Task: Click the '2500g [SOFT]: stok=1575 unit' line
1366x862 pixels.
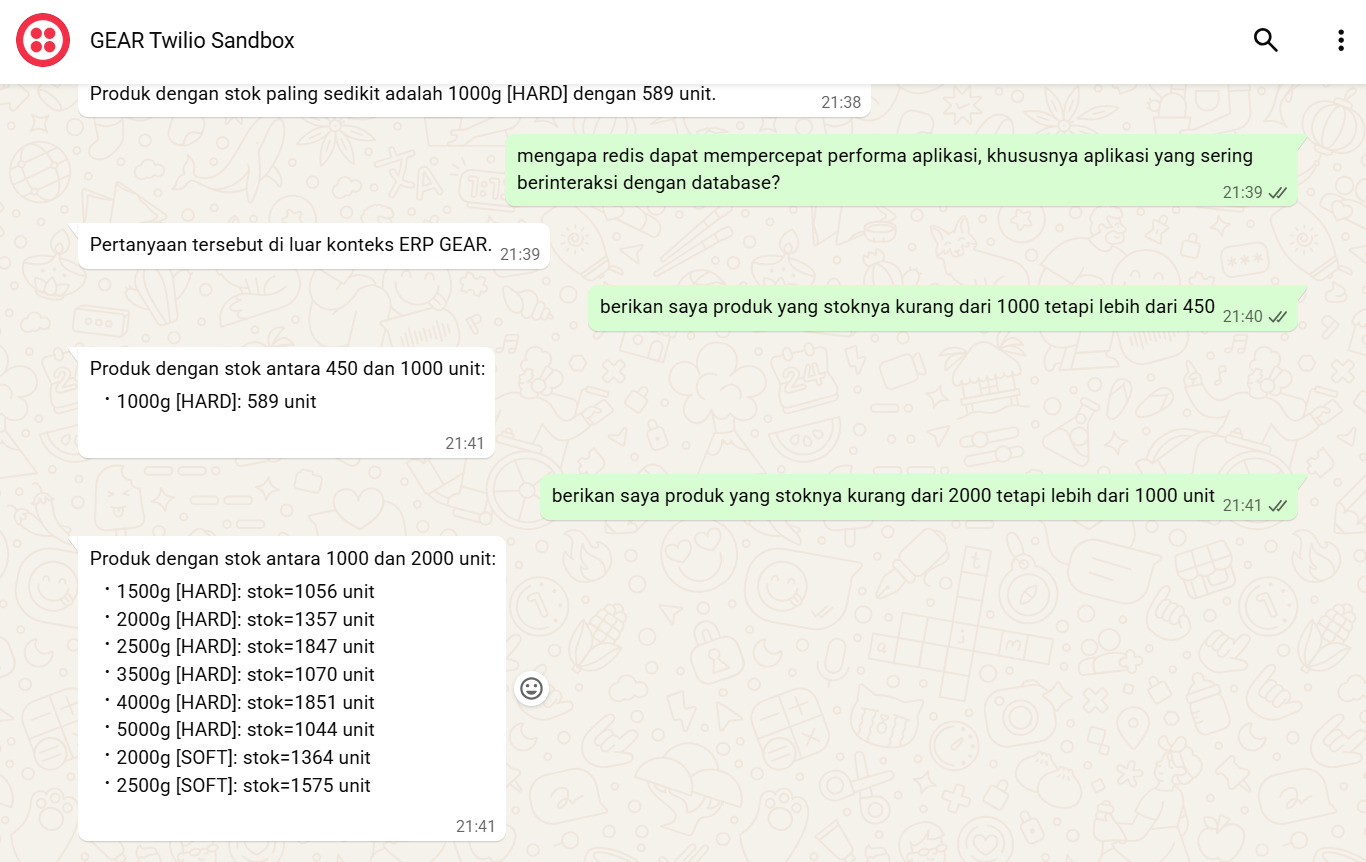Action: coord(243,785)
